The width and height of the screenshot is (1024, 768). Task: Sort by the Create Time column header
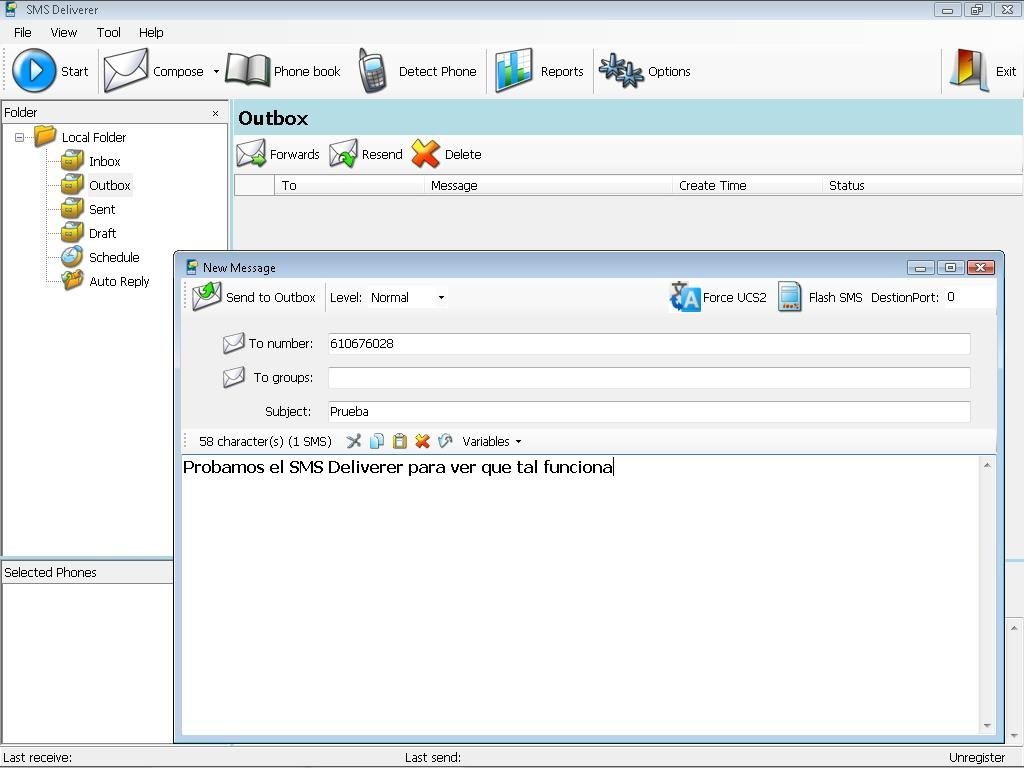[x=747, y=185]
